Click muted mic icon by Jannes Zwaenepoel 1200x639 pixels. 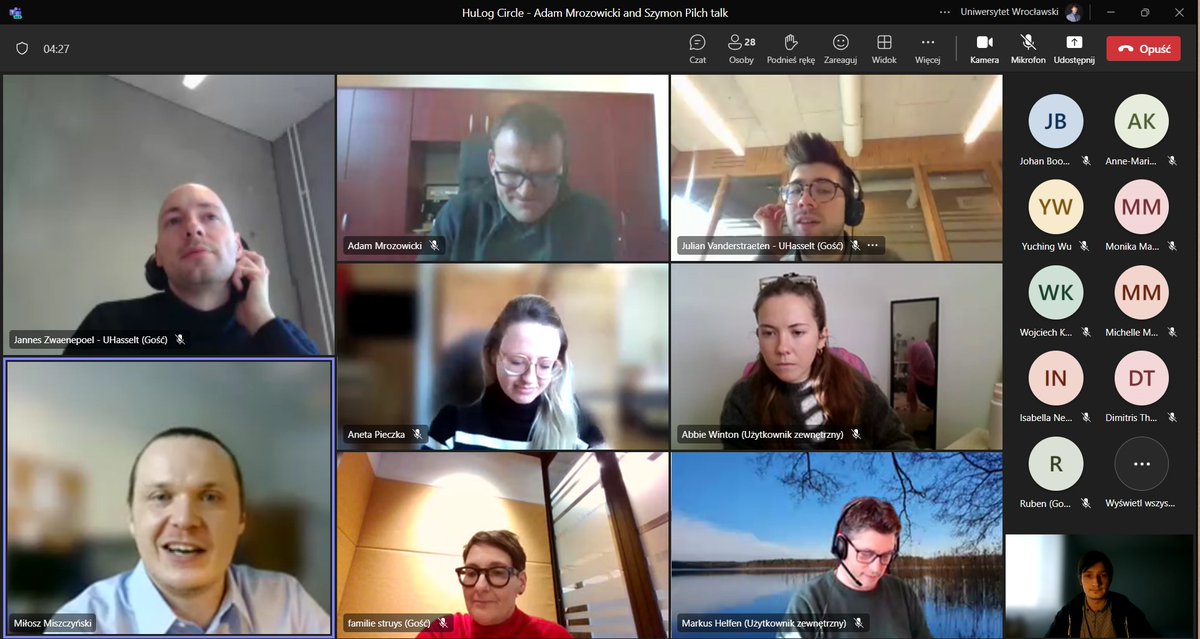click(x=180, y=339)
